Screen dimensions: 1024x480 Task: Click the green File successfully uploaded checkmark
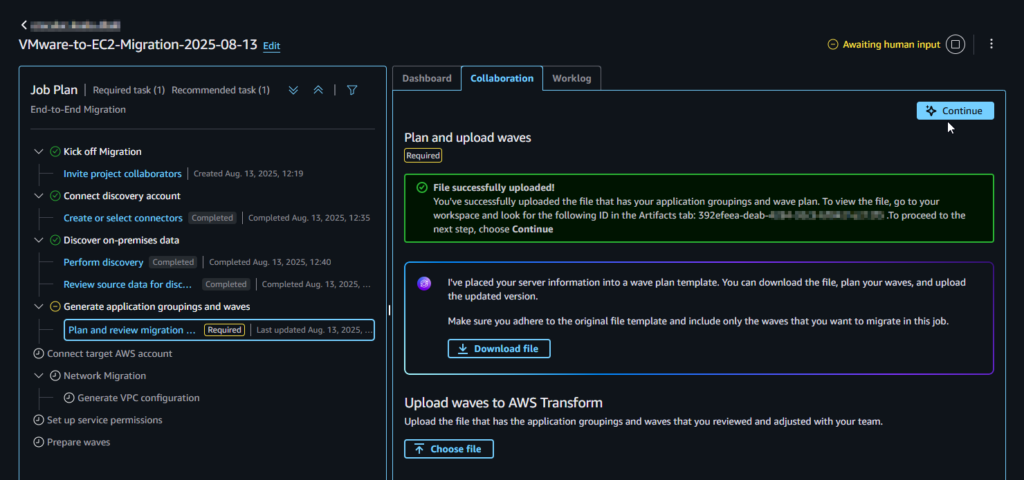pos(423,187)
